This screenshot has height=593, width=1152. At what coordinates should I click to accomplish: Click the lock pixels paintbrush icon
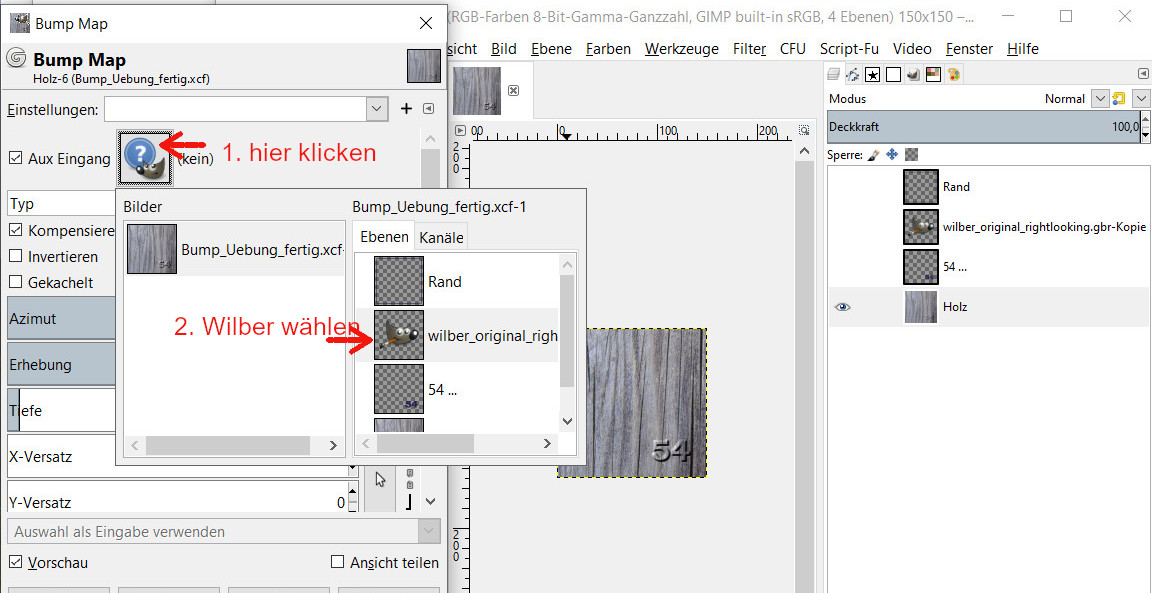click(873, 155)
